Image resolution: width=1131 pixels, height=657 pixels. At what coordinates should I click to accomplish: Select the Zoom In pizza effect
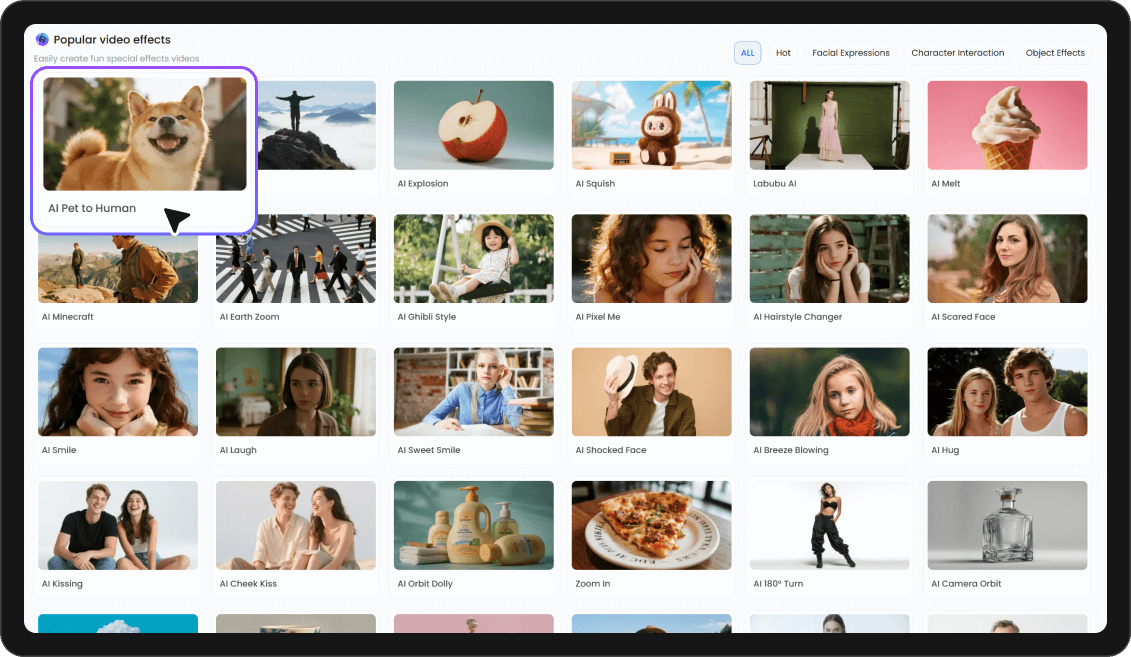click(x=651, y=525)
